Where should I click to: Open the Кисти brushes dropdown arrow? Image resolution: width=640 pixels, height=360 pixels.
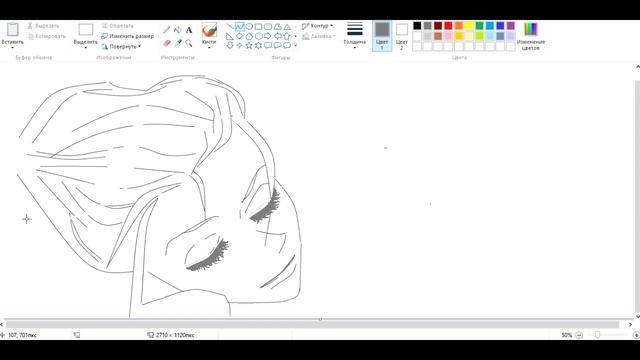click(209, 48)
